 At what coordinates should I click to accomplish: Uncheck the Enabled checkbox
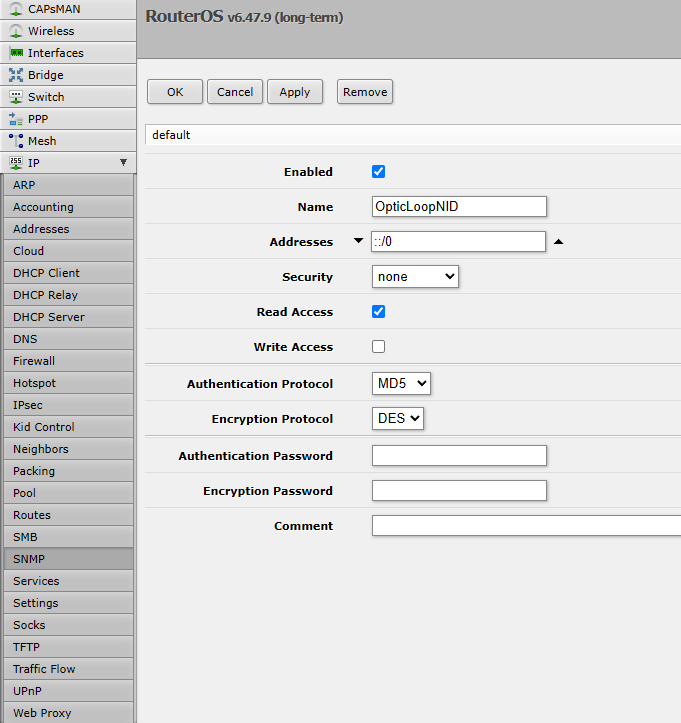[378, 172]
